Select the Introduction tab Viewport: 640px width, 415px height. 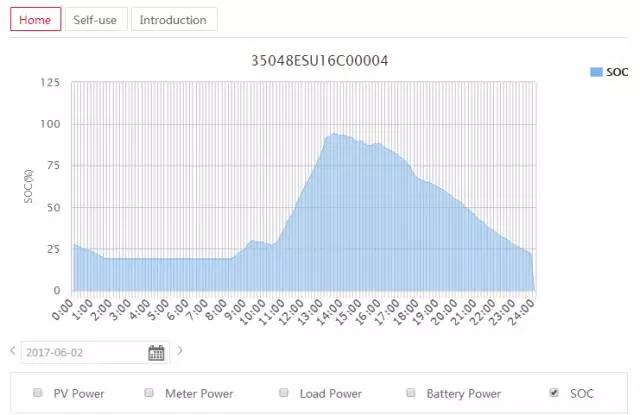[173, 20]
